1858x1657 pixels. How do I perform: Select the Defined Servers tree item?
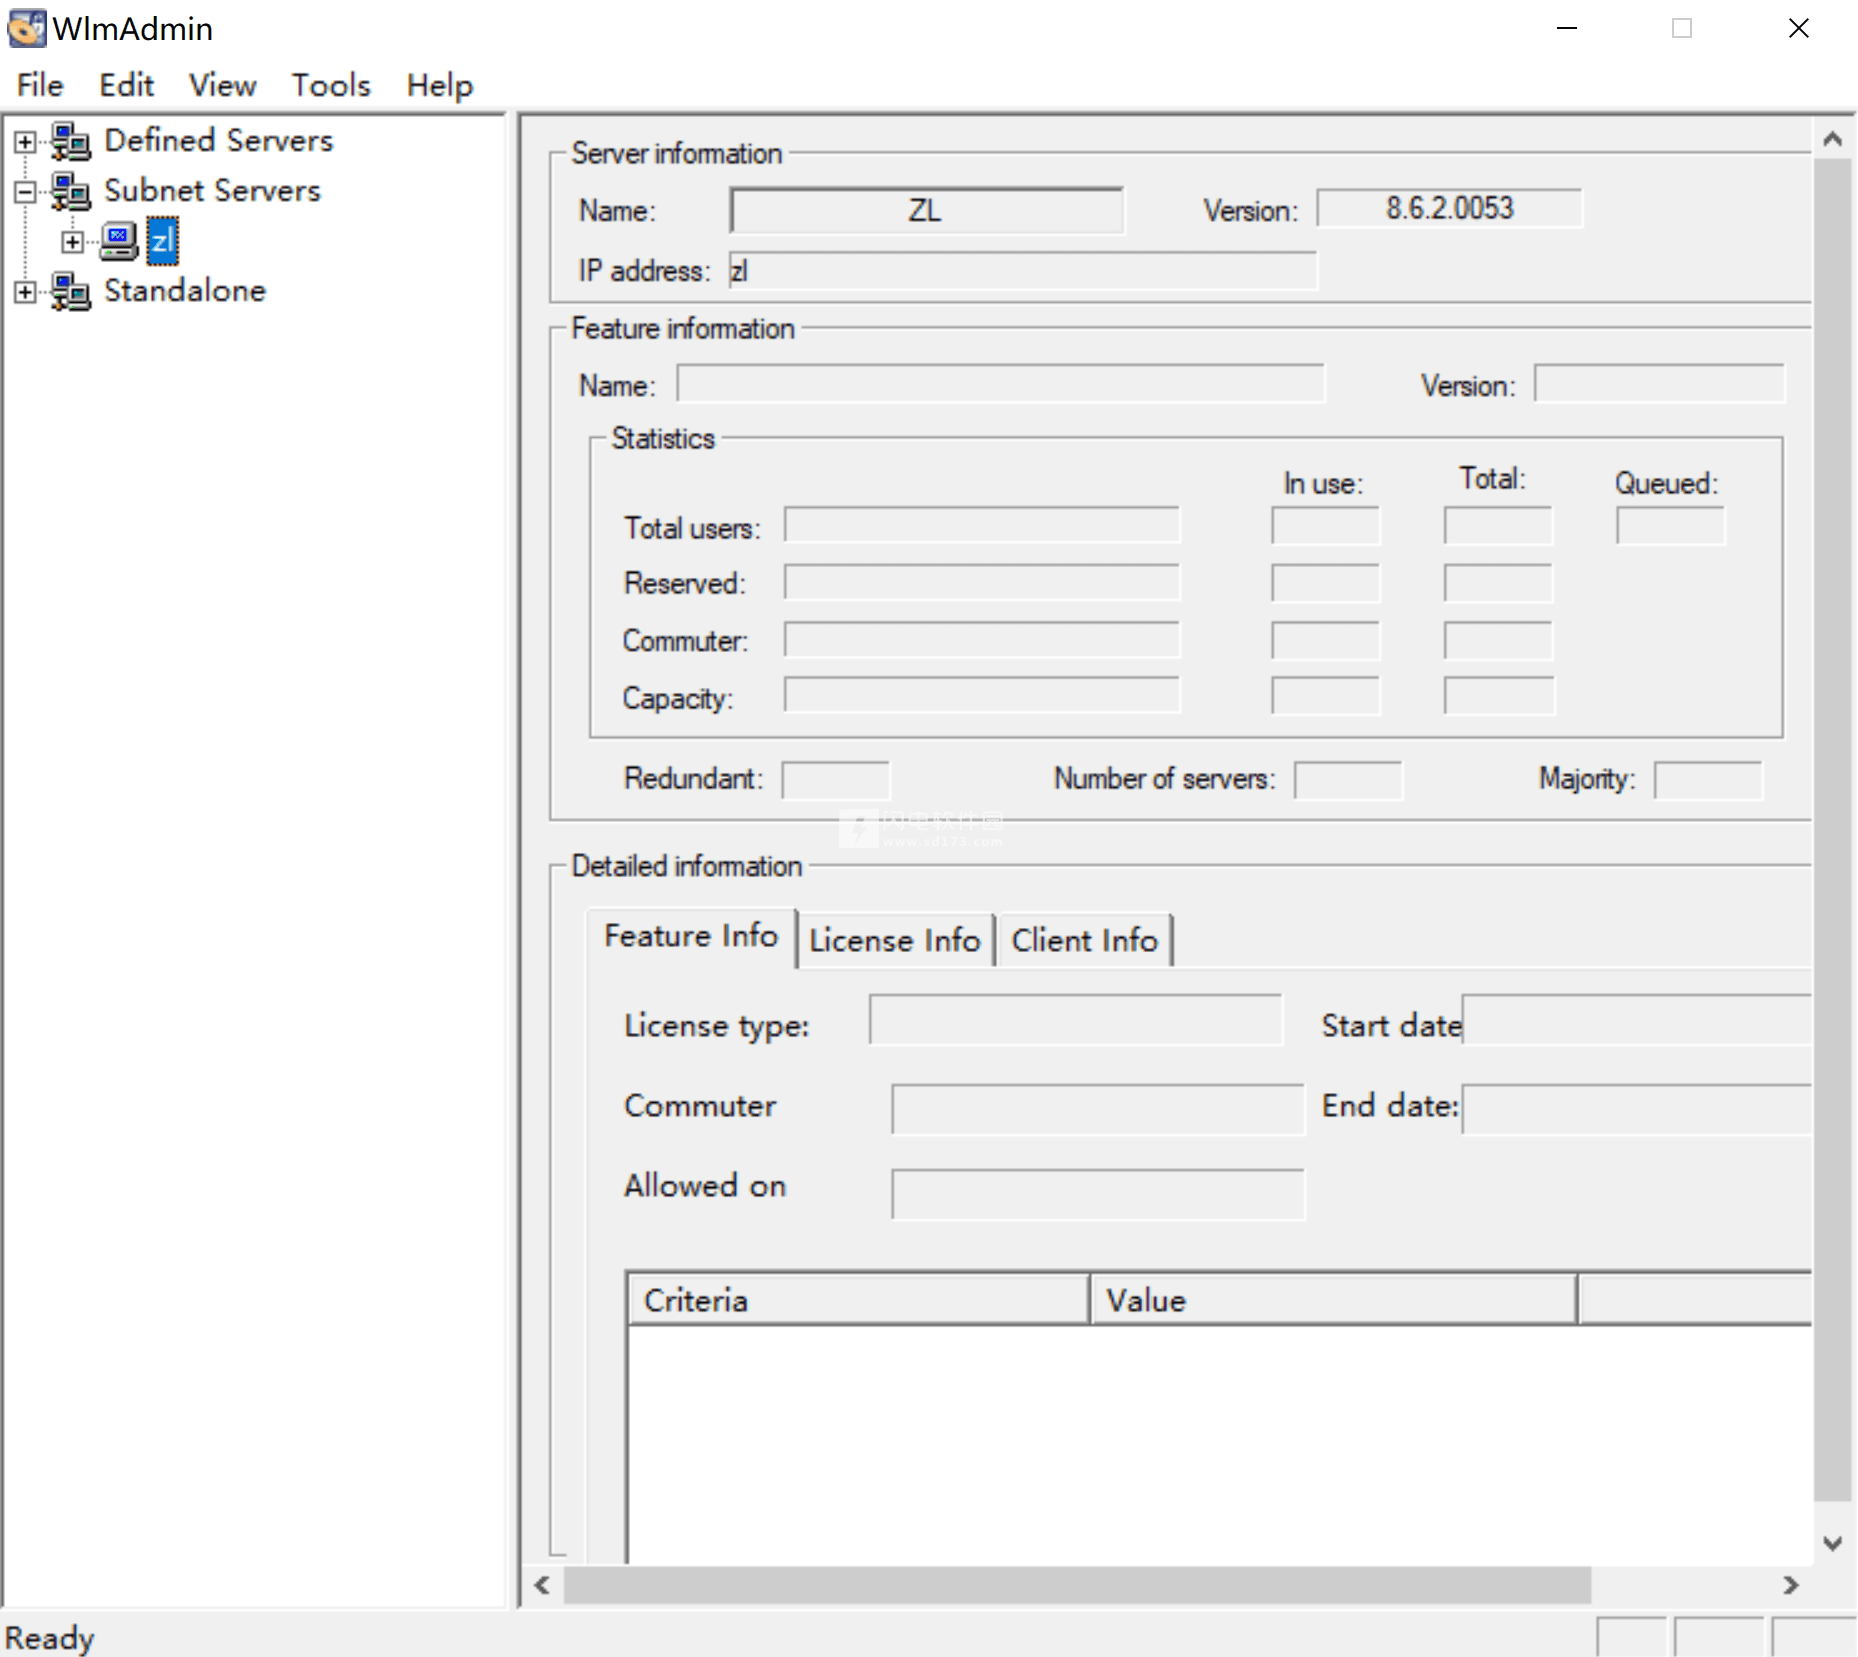(x=218, y=141)
